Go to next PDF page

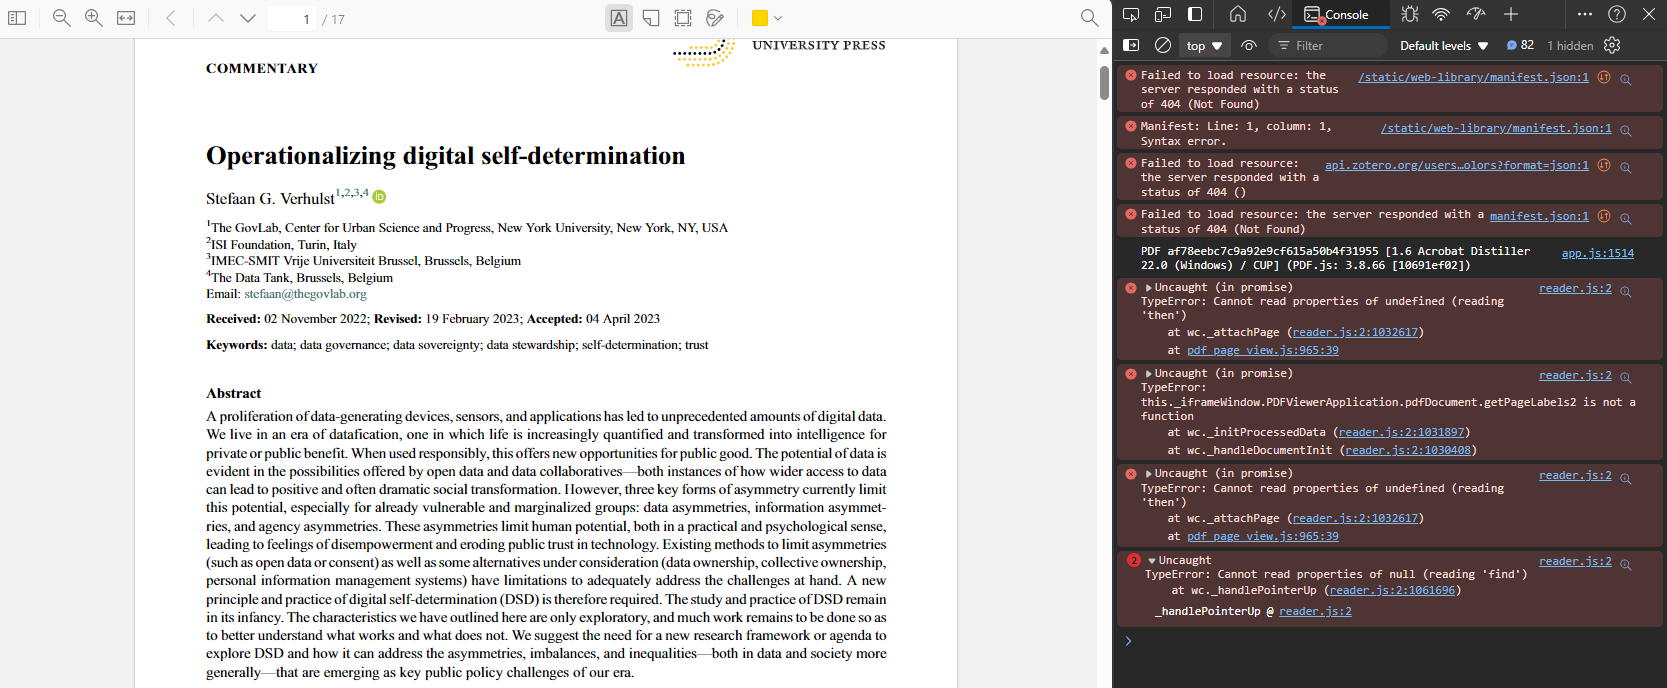pos(248,18)
